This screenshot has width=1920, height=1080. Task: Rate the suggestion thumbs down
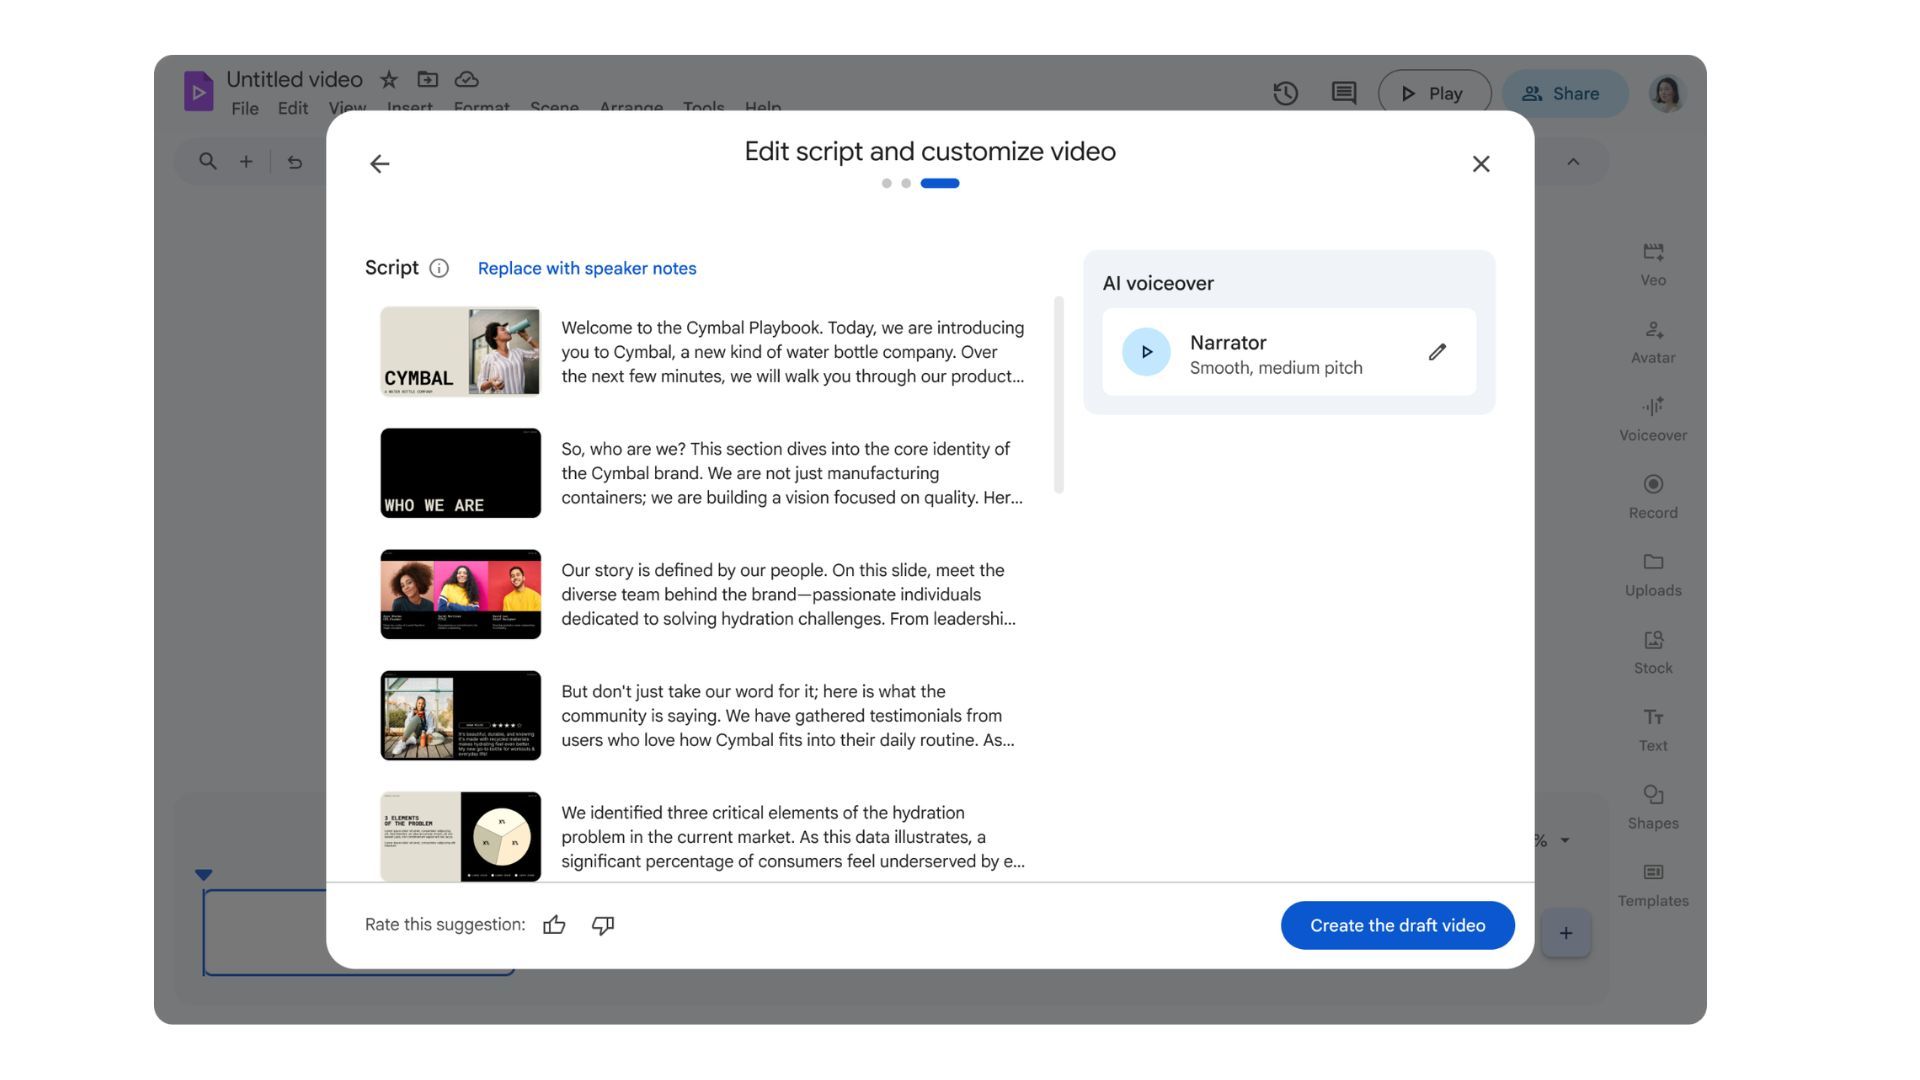click(x=603, y=925)
